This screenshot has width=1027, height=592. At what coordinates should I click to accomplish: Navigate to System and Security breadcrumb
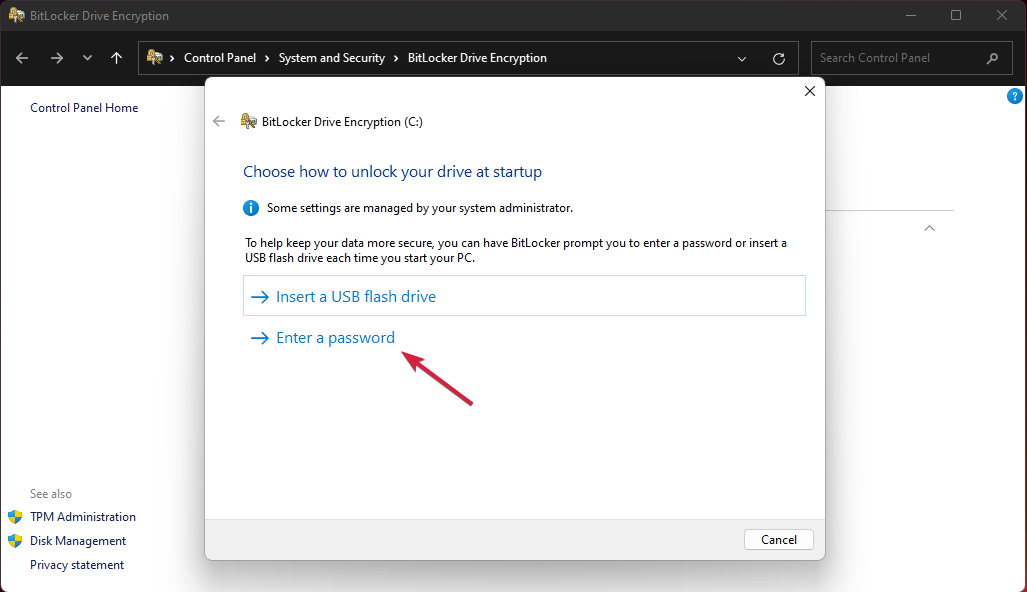pos(331,57)
